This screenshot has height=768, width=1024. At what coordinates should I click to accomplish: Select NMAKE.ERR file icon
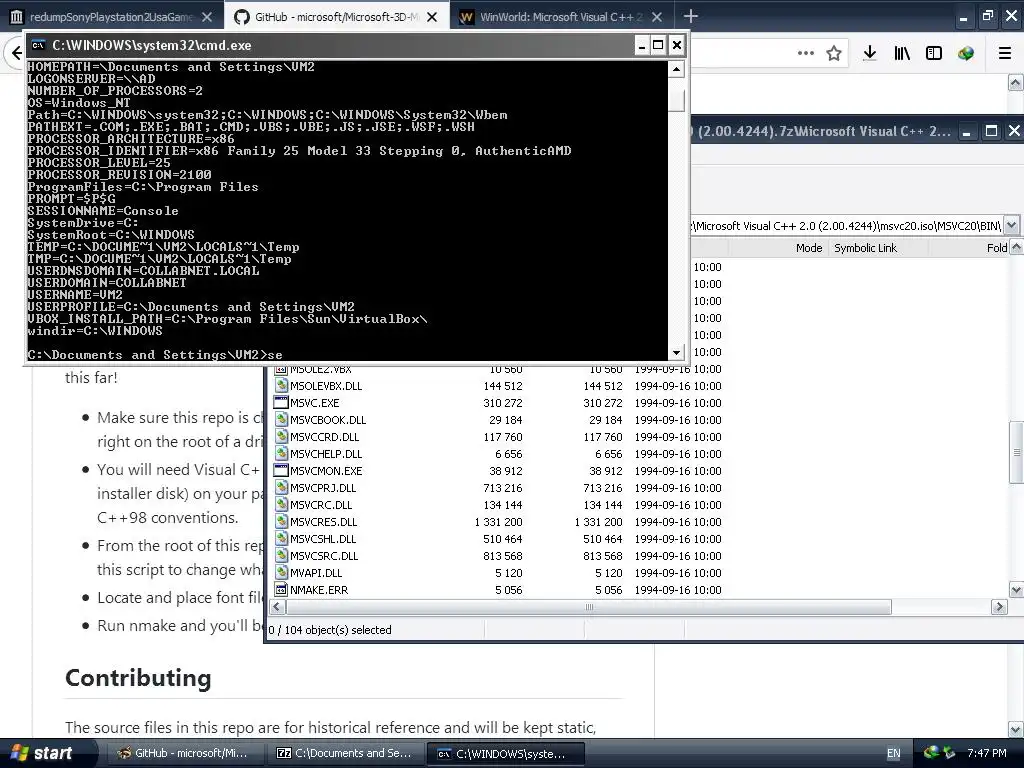coord(281,589)
